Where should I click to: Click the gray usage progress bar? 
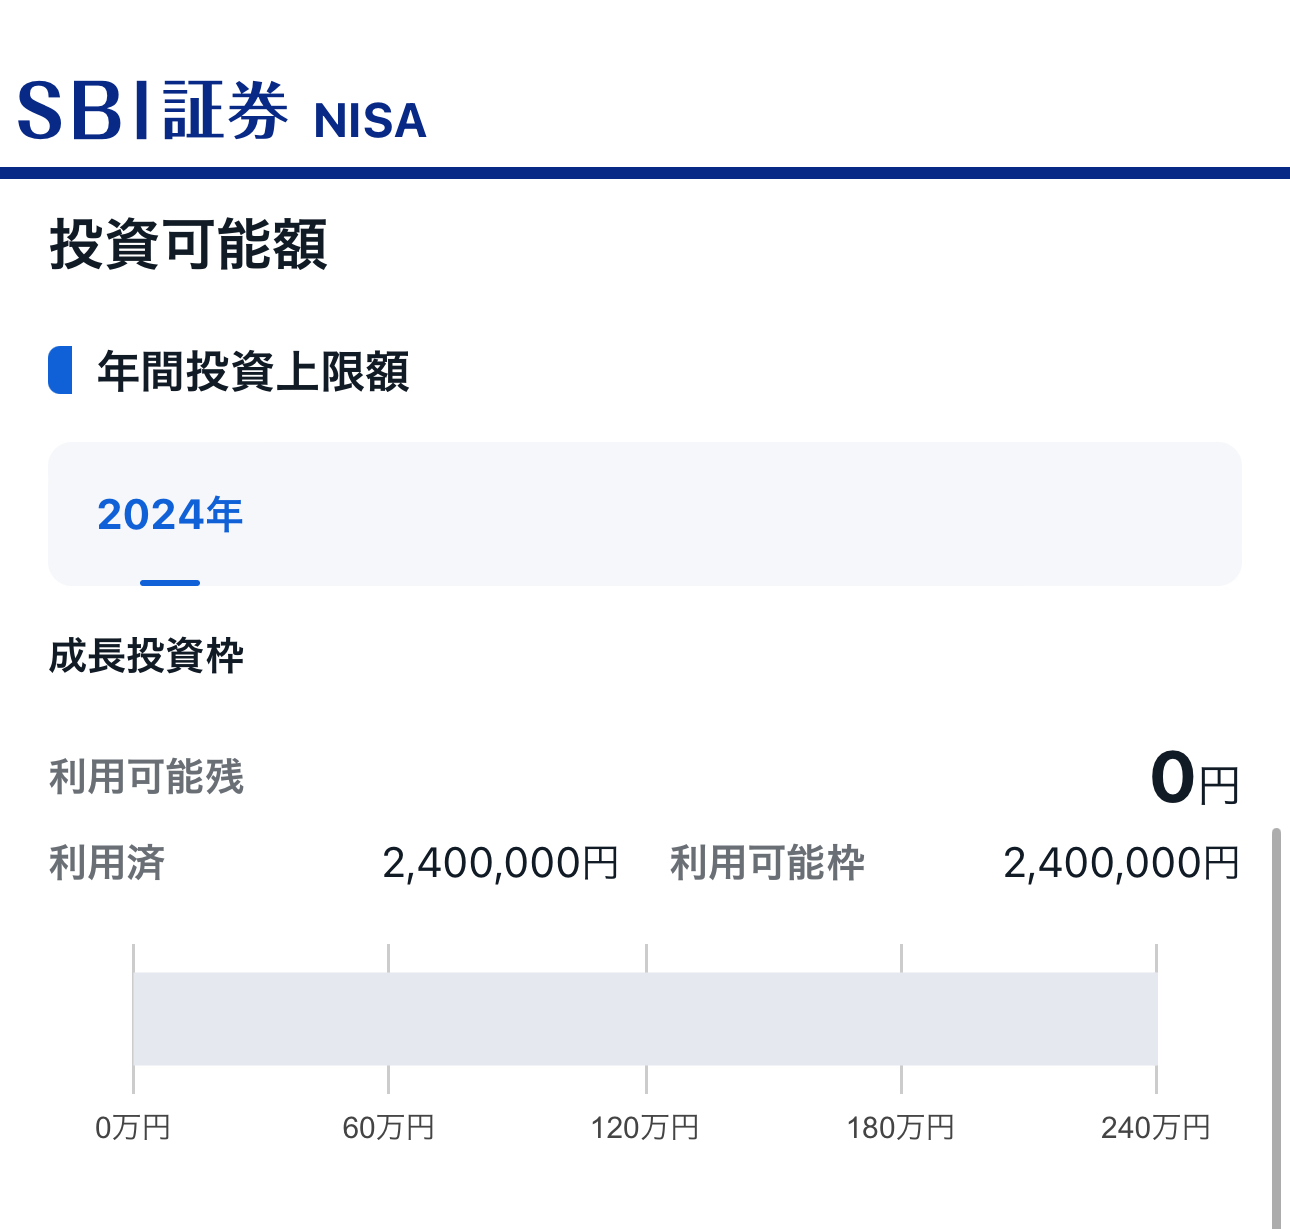(645, 1018)
